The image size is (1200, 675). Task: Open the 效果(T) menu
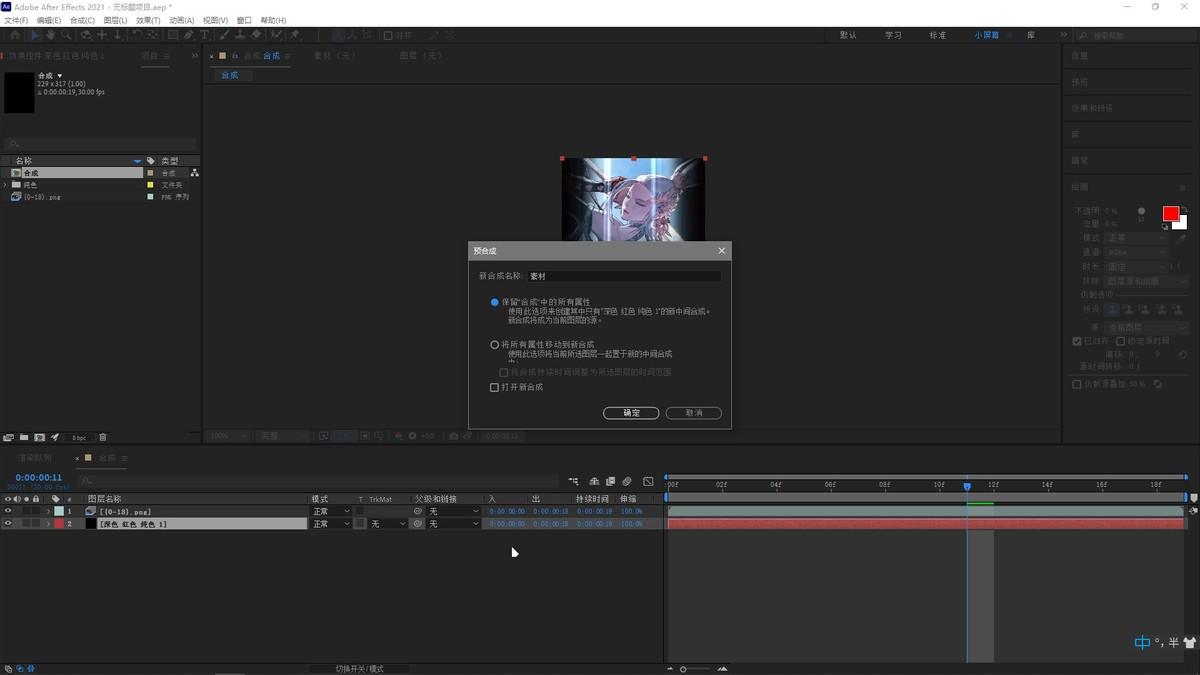148,20
